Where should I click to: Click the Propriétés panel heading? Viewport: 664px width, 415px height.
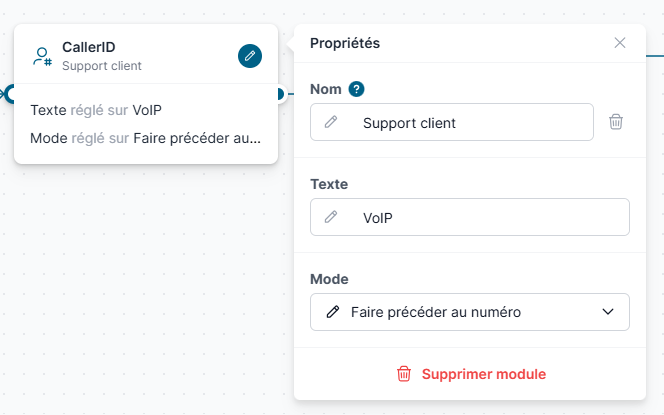pyautogui.click(x=345, y=43)
